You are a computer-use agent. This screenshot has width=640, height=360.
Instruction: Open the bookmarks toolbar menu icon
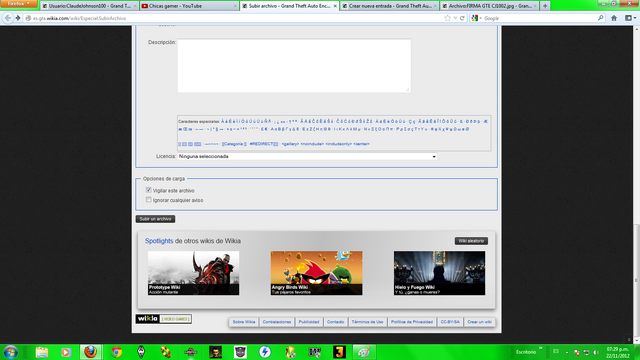coord(630,18)
